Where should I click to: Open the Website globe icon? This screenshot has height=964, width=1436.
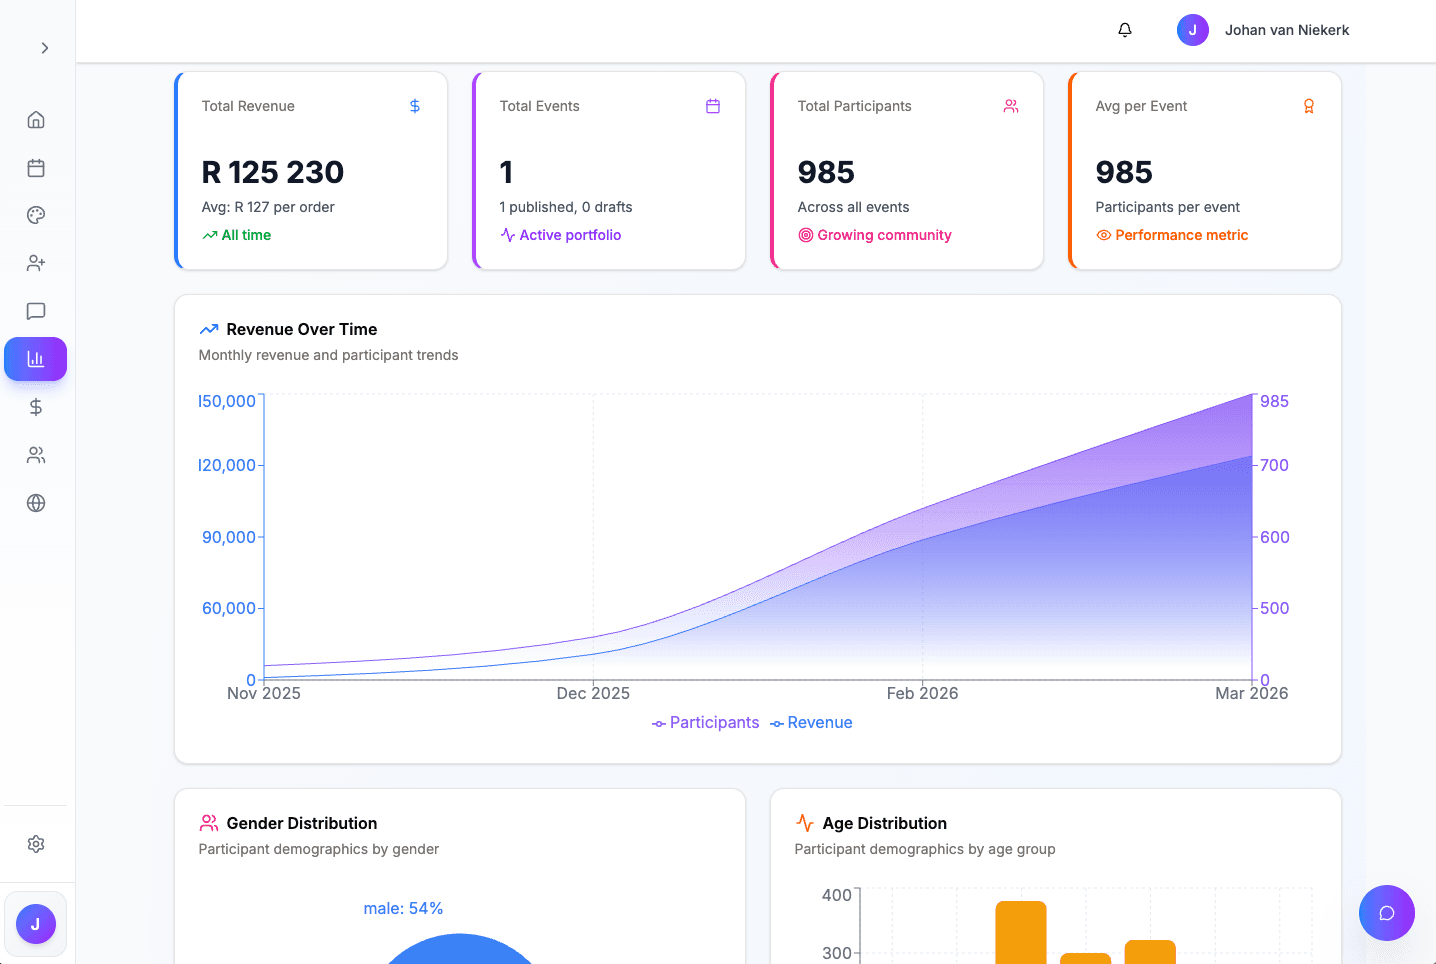coord(36,503)
